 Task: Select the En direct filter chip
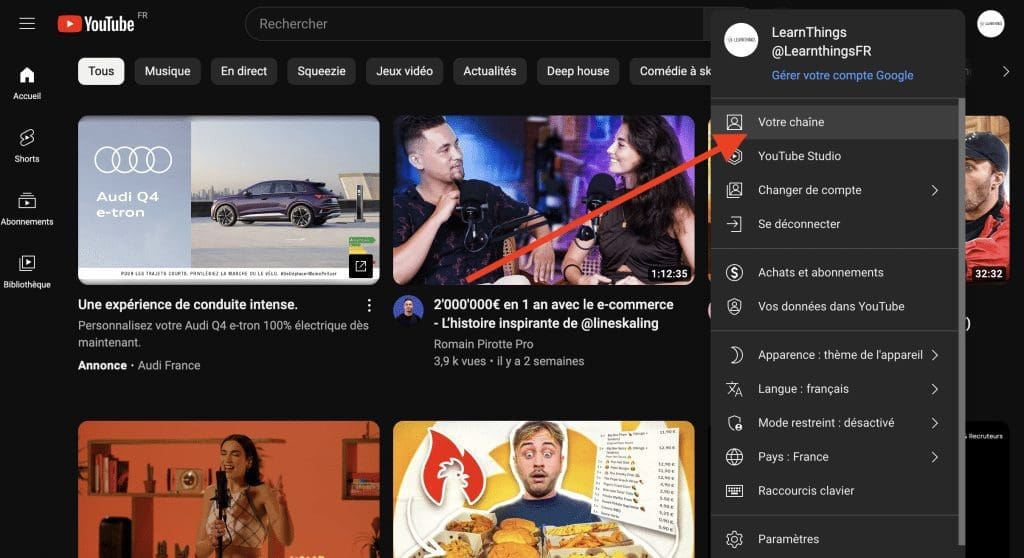click(244, 71)
